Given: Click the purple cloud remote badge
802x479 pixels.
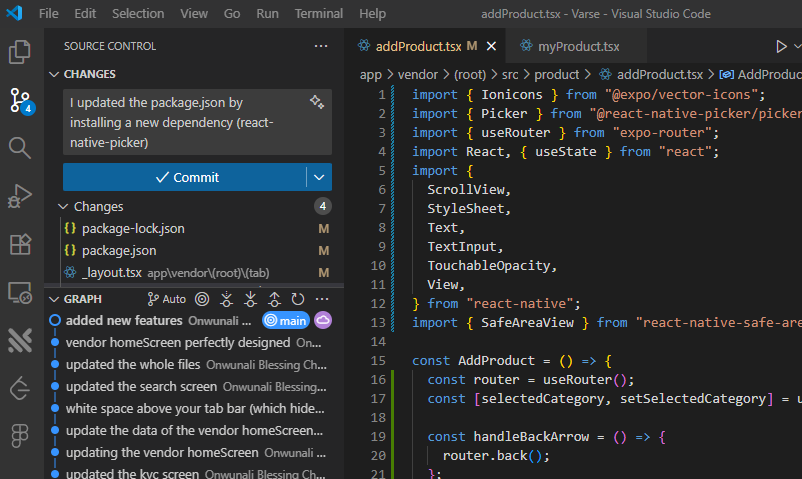Looking at the screenshot, I should [x=323, y=320].
